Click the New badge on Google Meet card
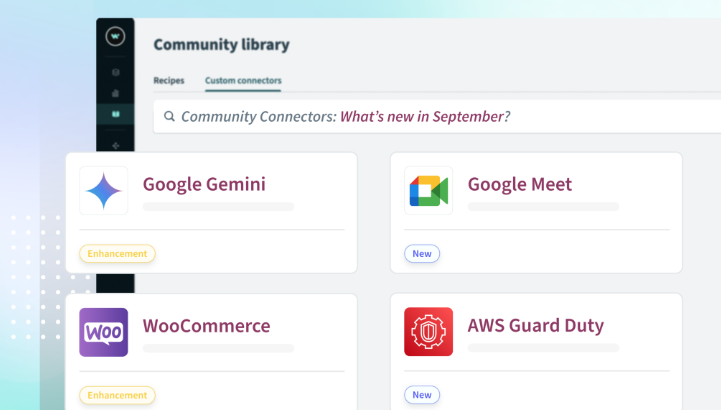The height and width of the screenshot is (410, 721). [422, 254]
